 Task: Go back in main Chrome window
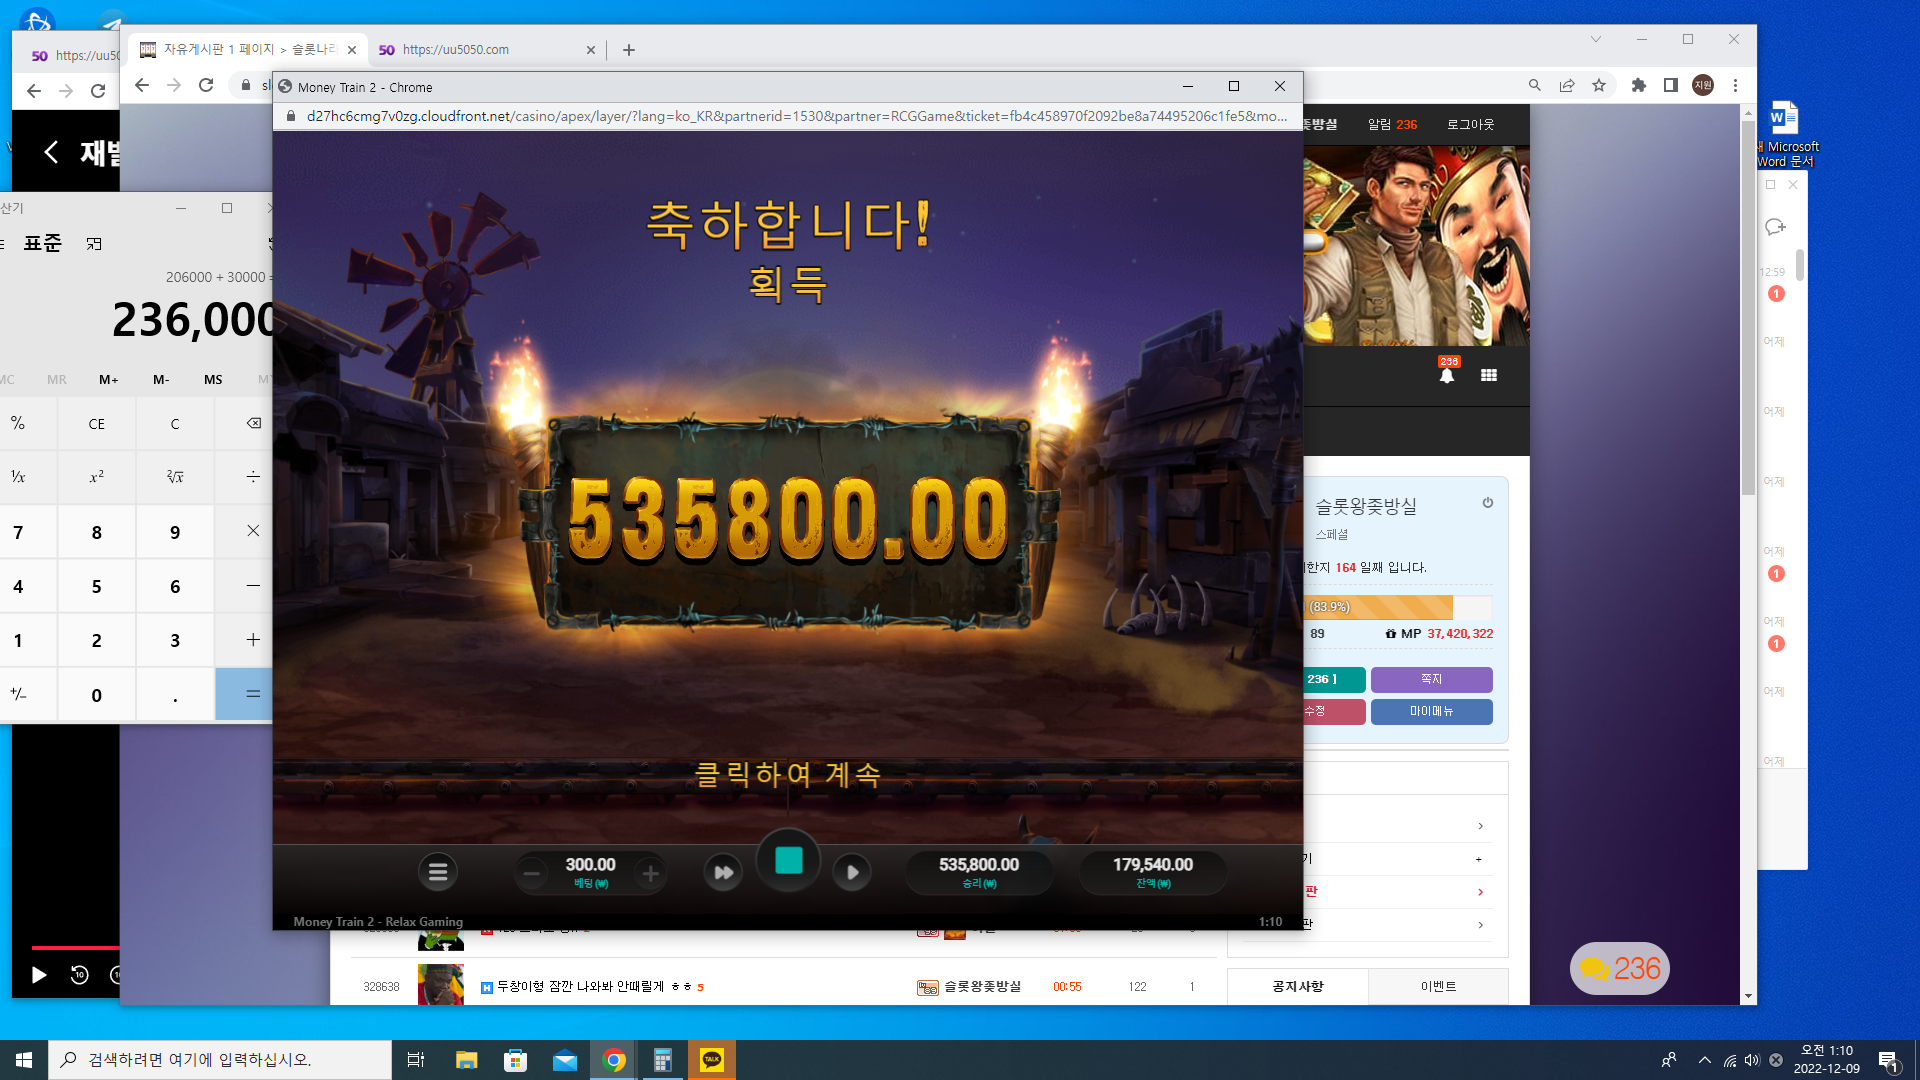tap(142, 85)
